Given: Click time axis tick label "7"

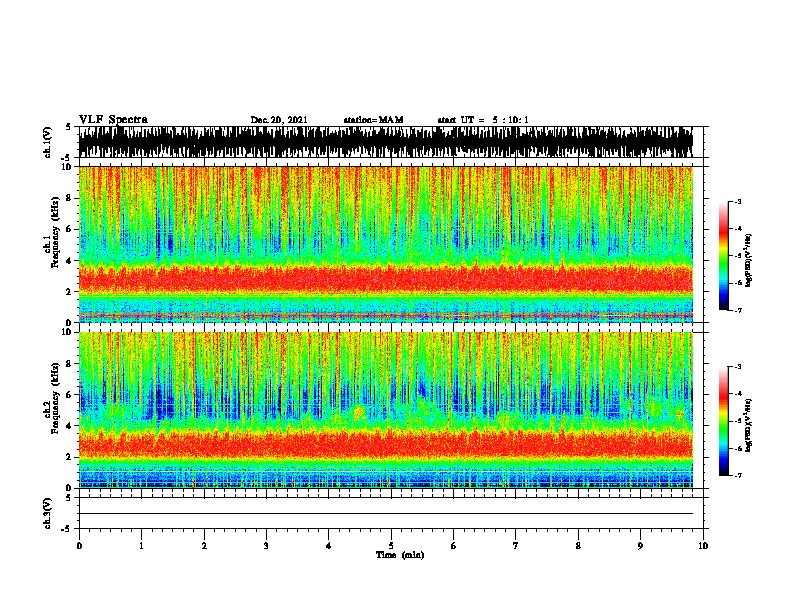Looking at the screenshot, I should pos(516,546).
